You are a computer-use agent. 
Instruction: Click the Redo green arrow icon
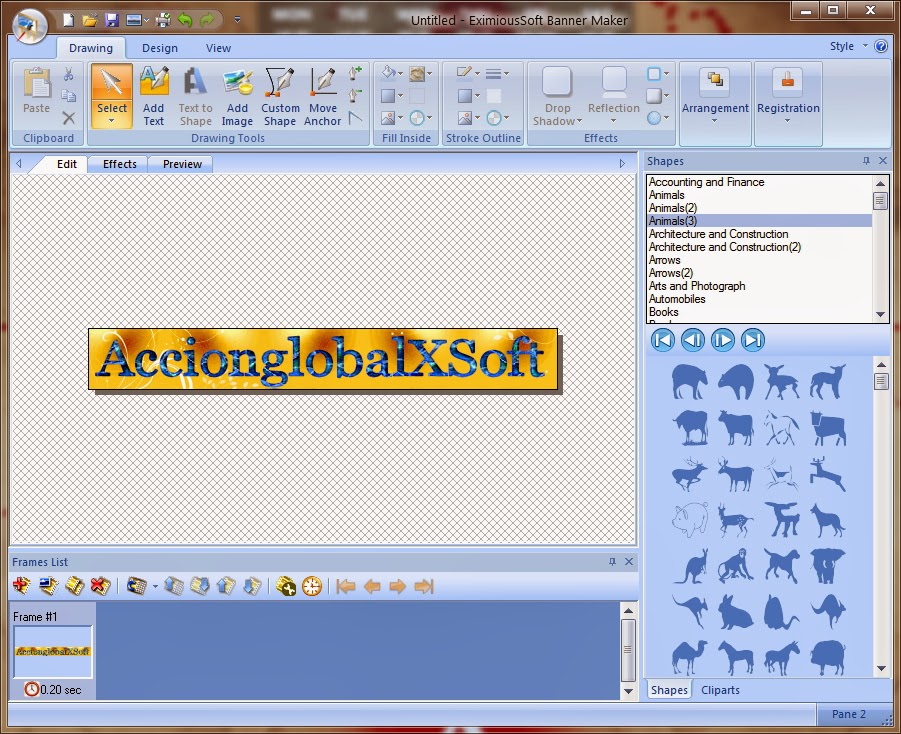coord(207,20)
